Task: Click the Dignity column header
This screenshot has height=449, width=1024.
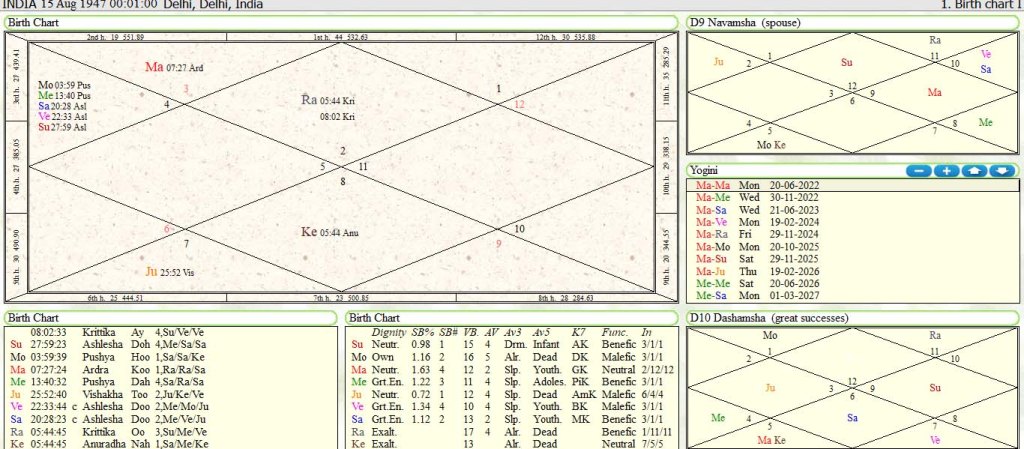Action: coord(388,331)
